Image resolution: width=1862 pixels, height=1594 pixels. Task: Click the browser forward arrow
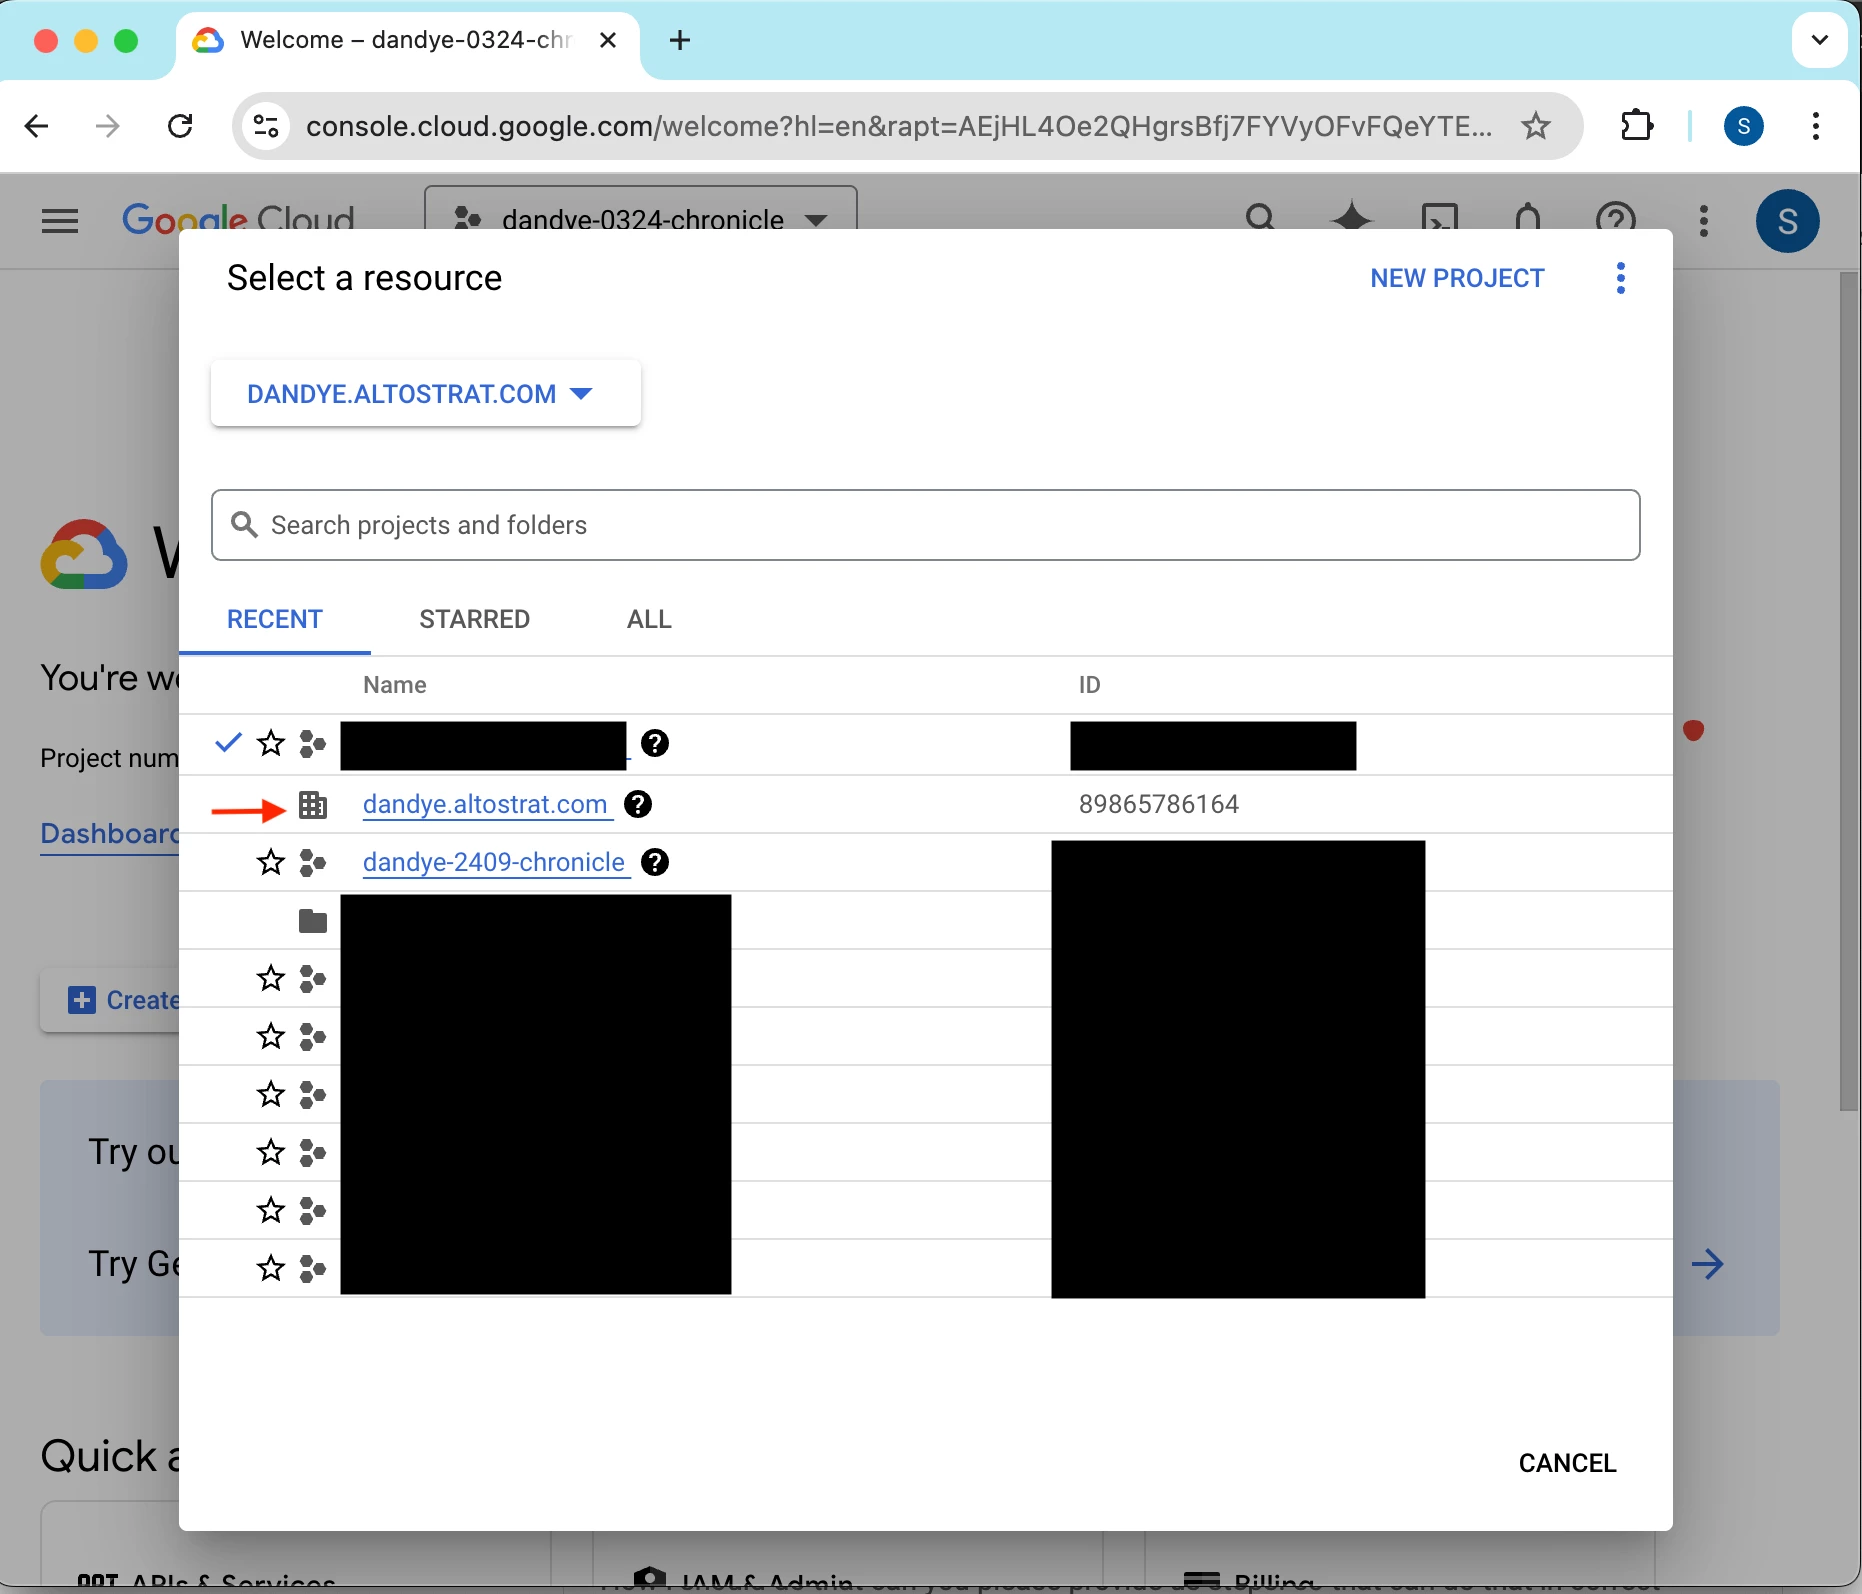[x=108, y=126]
